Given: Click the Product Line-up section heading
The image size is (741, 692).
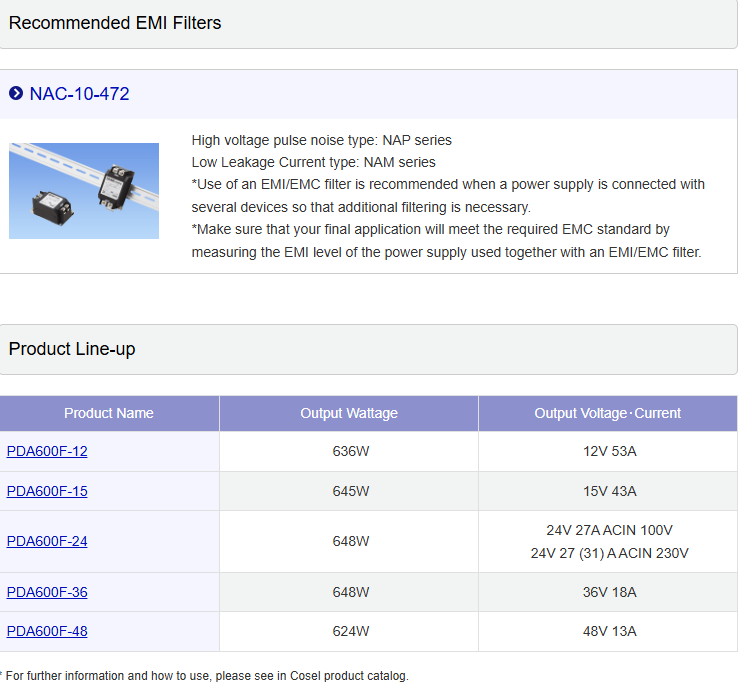Looking at the screenshot, I should pyautogui.click(x=72, y=349).
